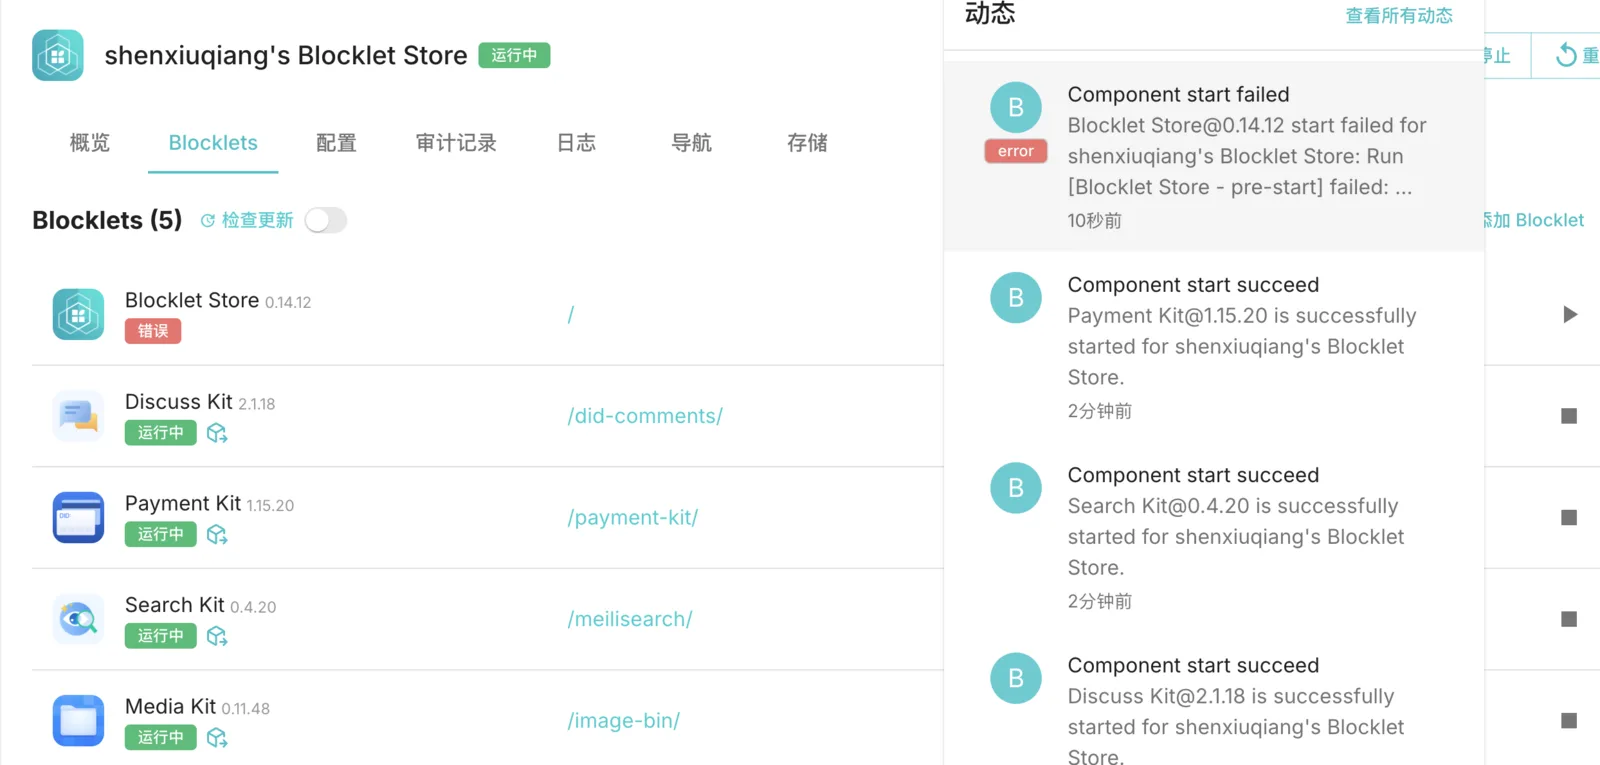Click the red error tag in notification
This screenshot has height=765, width=1600.
pyautogui.click(x=1016, y=151)
